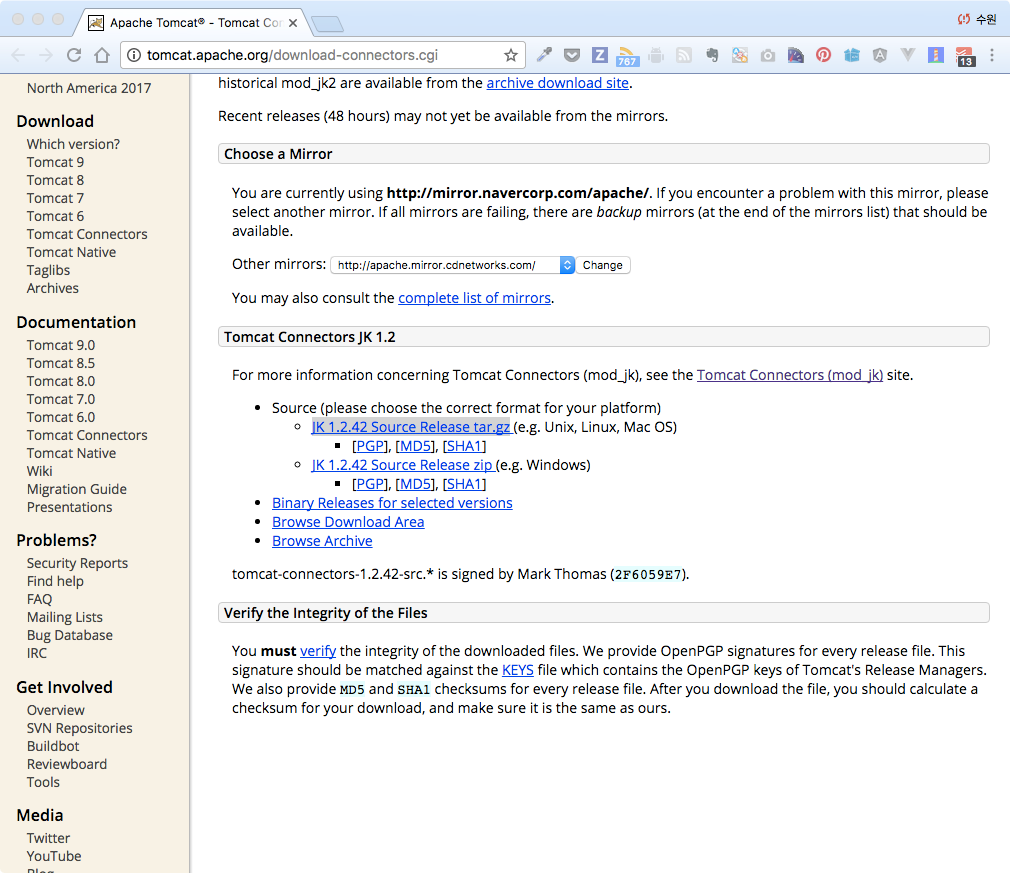1010x873 pixels.
Task: Click the browser Forward arrow
Action: tap(46, 55)
